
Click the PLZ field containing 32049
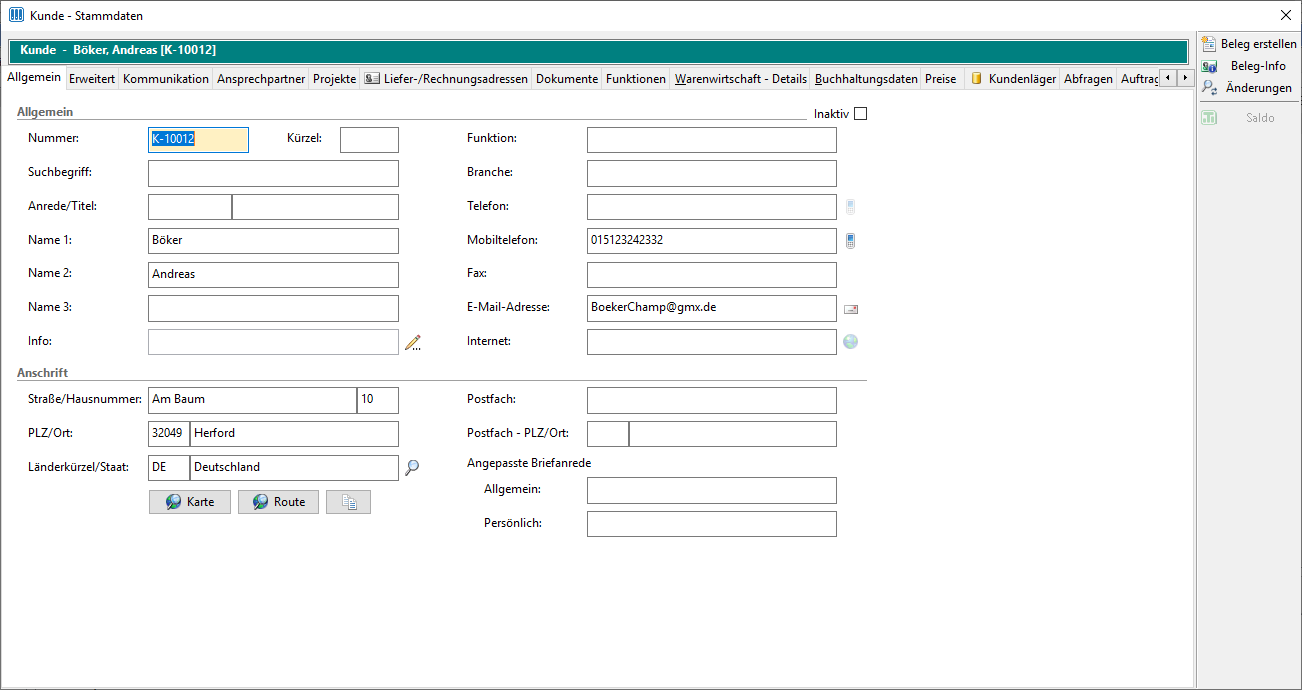tap(169, 434)
